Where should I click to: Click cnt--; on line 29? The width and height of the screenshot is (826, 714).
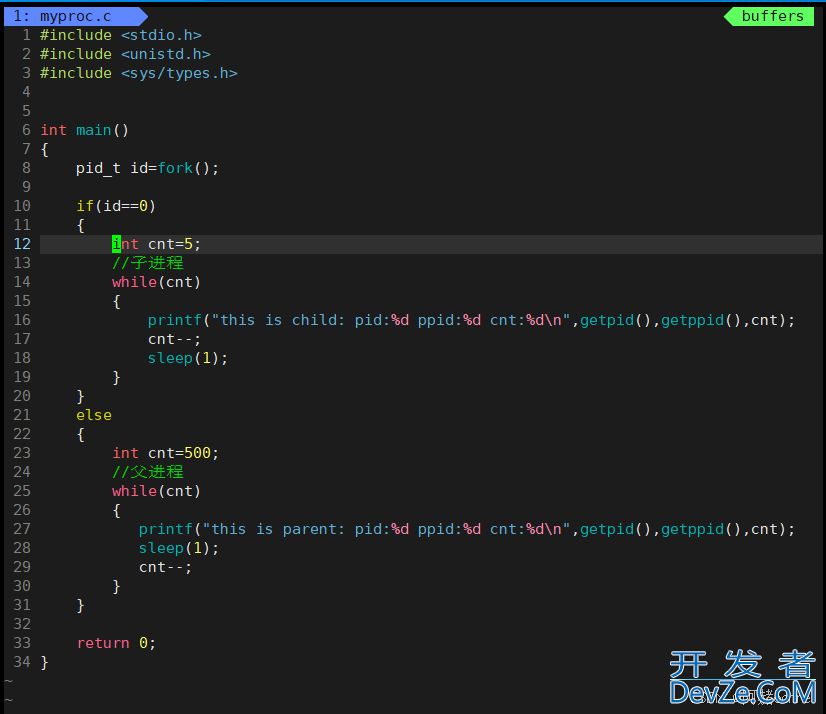pyautogui.click(x=165, y=567)
